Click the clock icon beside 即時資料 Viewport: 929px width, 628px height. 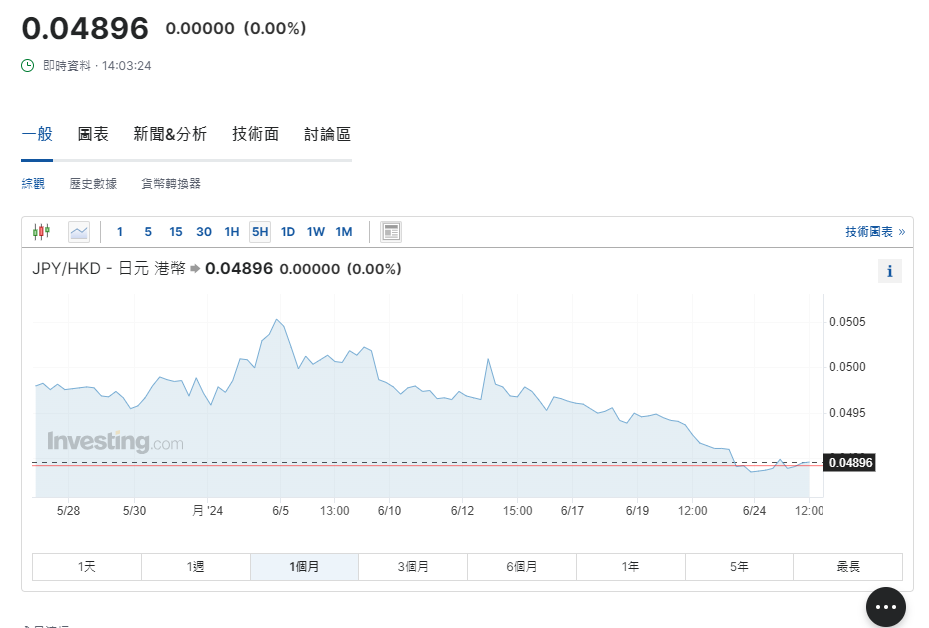click(28, 66)
